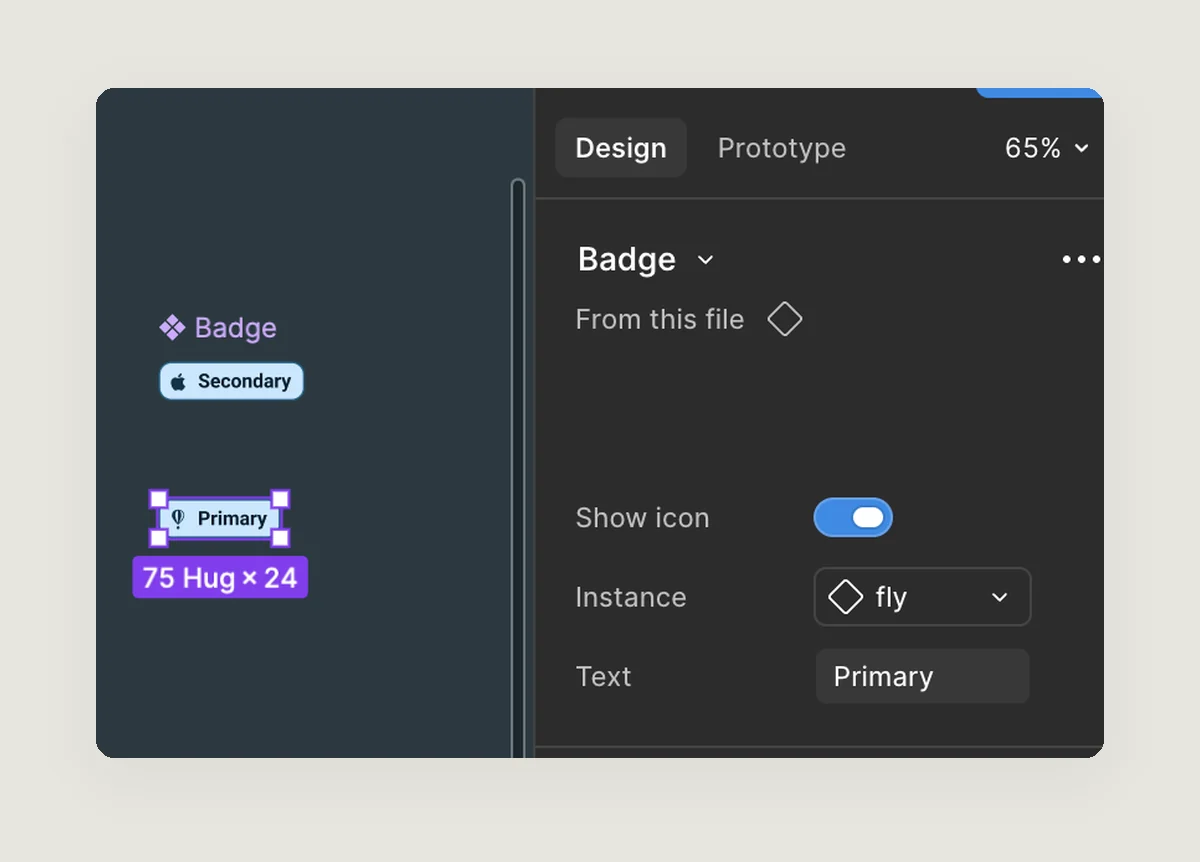Click the Text property label

[x=604, y=677]
